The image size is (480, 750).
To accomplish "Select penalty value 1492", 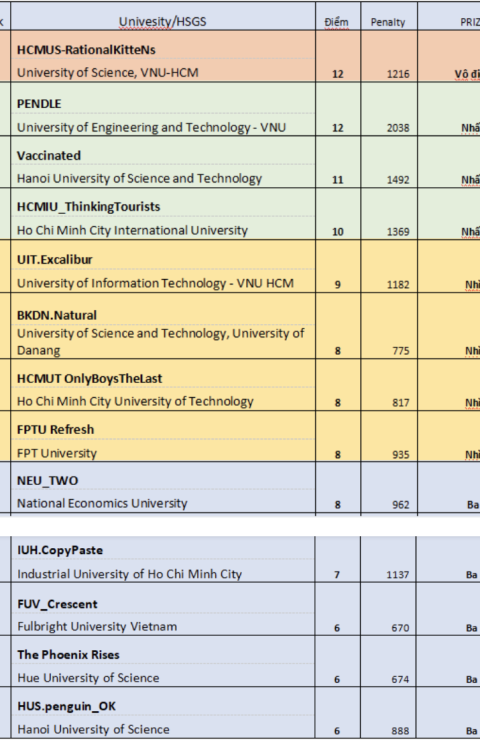I will coord(398,180).
